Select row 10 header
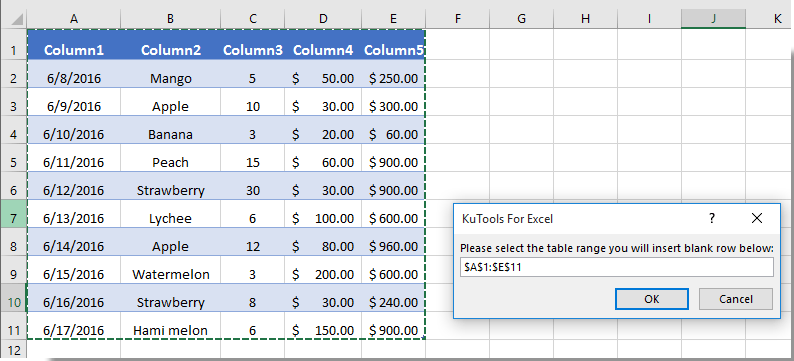 click(13, 298)
